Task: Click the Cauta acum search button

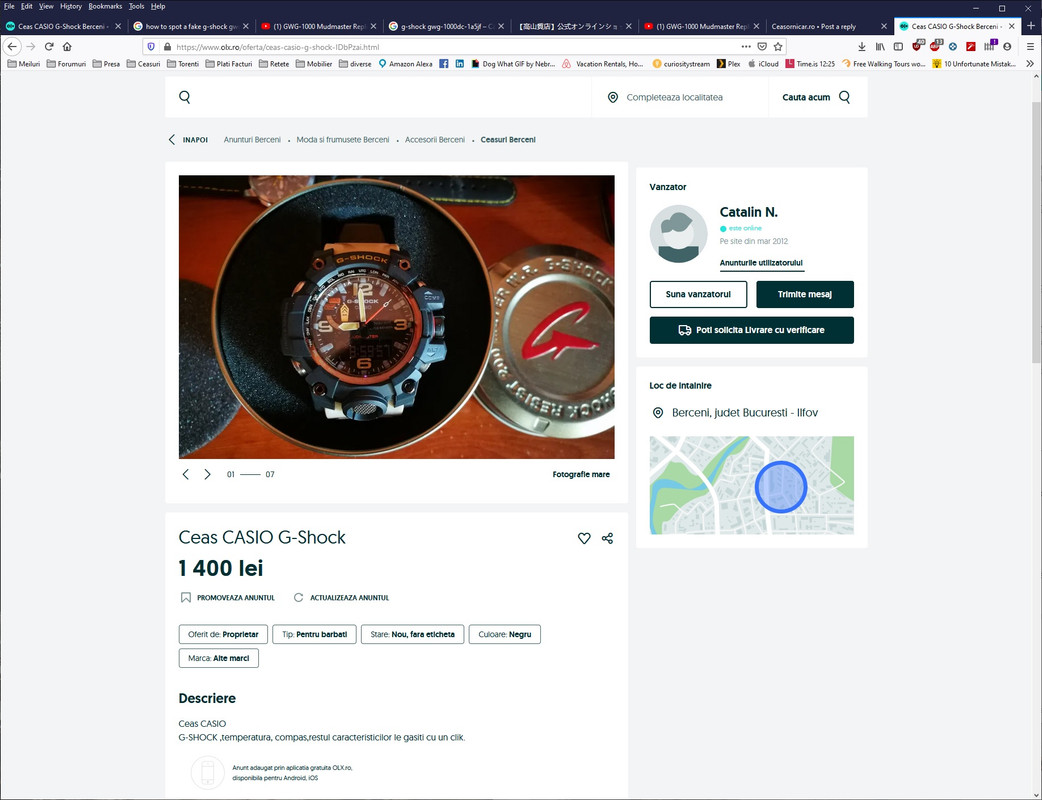Action: pyautogui.click(x=816, y=97)
